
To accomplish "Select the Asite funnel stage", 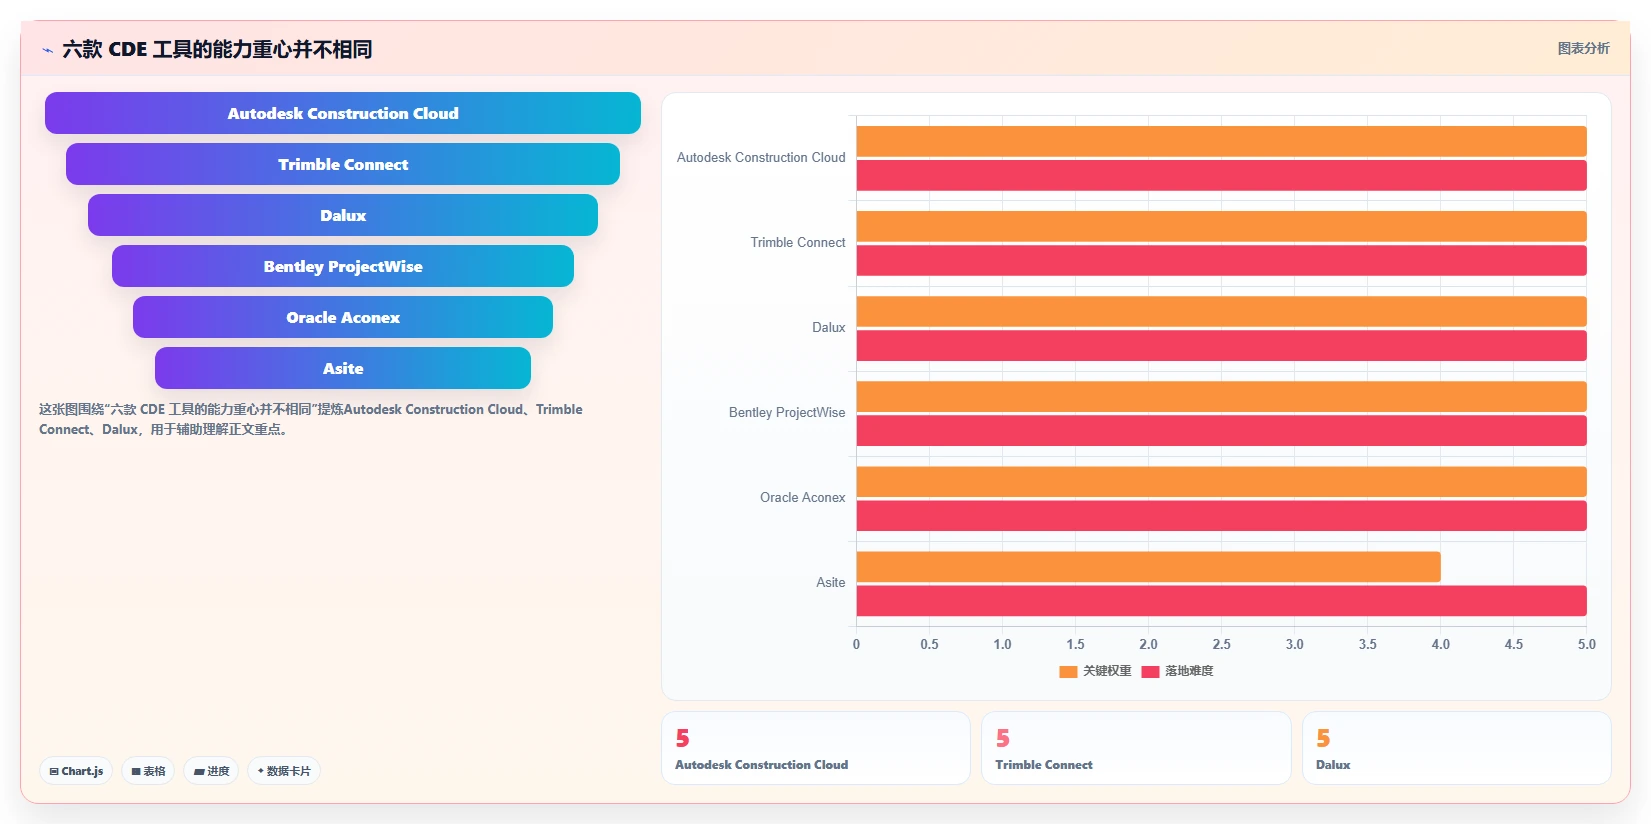I will click(x=343, y=368).
